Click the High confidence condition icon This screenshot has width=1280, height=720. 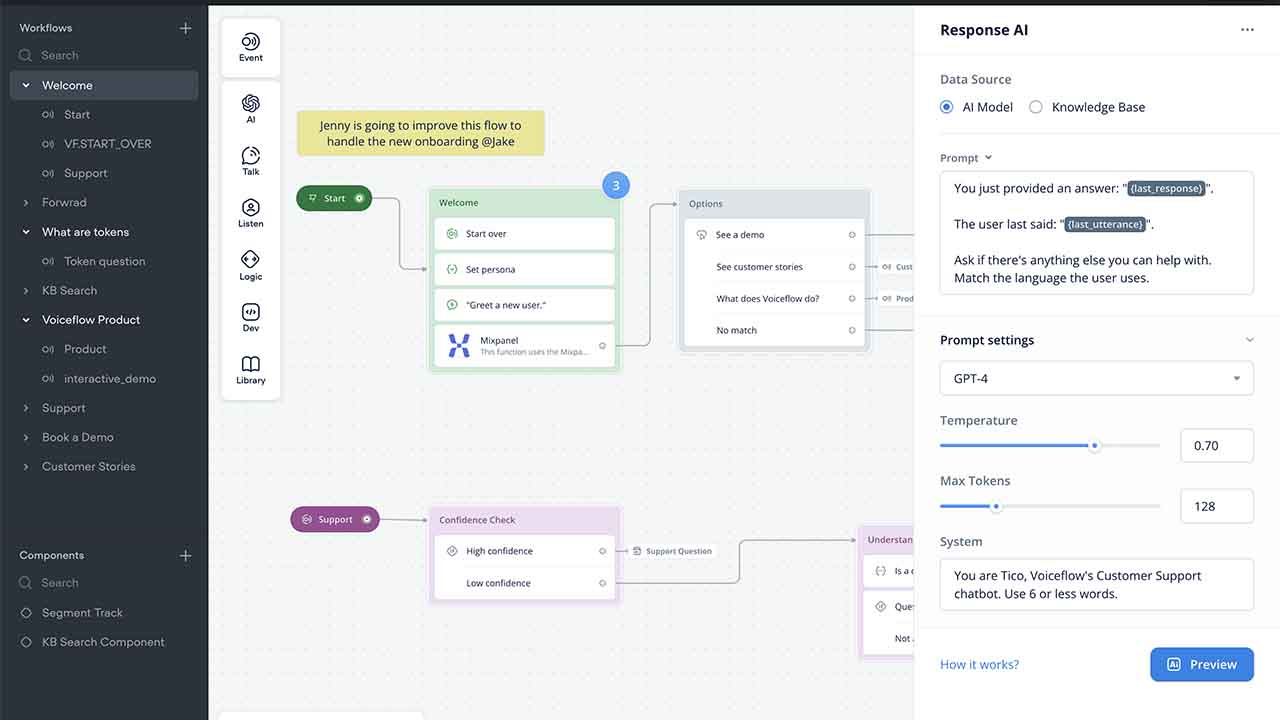click(x=452, y=551)
